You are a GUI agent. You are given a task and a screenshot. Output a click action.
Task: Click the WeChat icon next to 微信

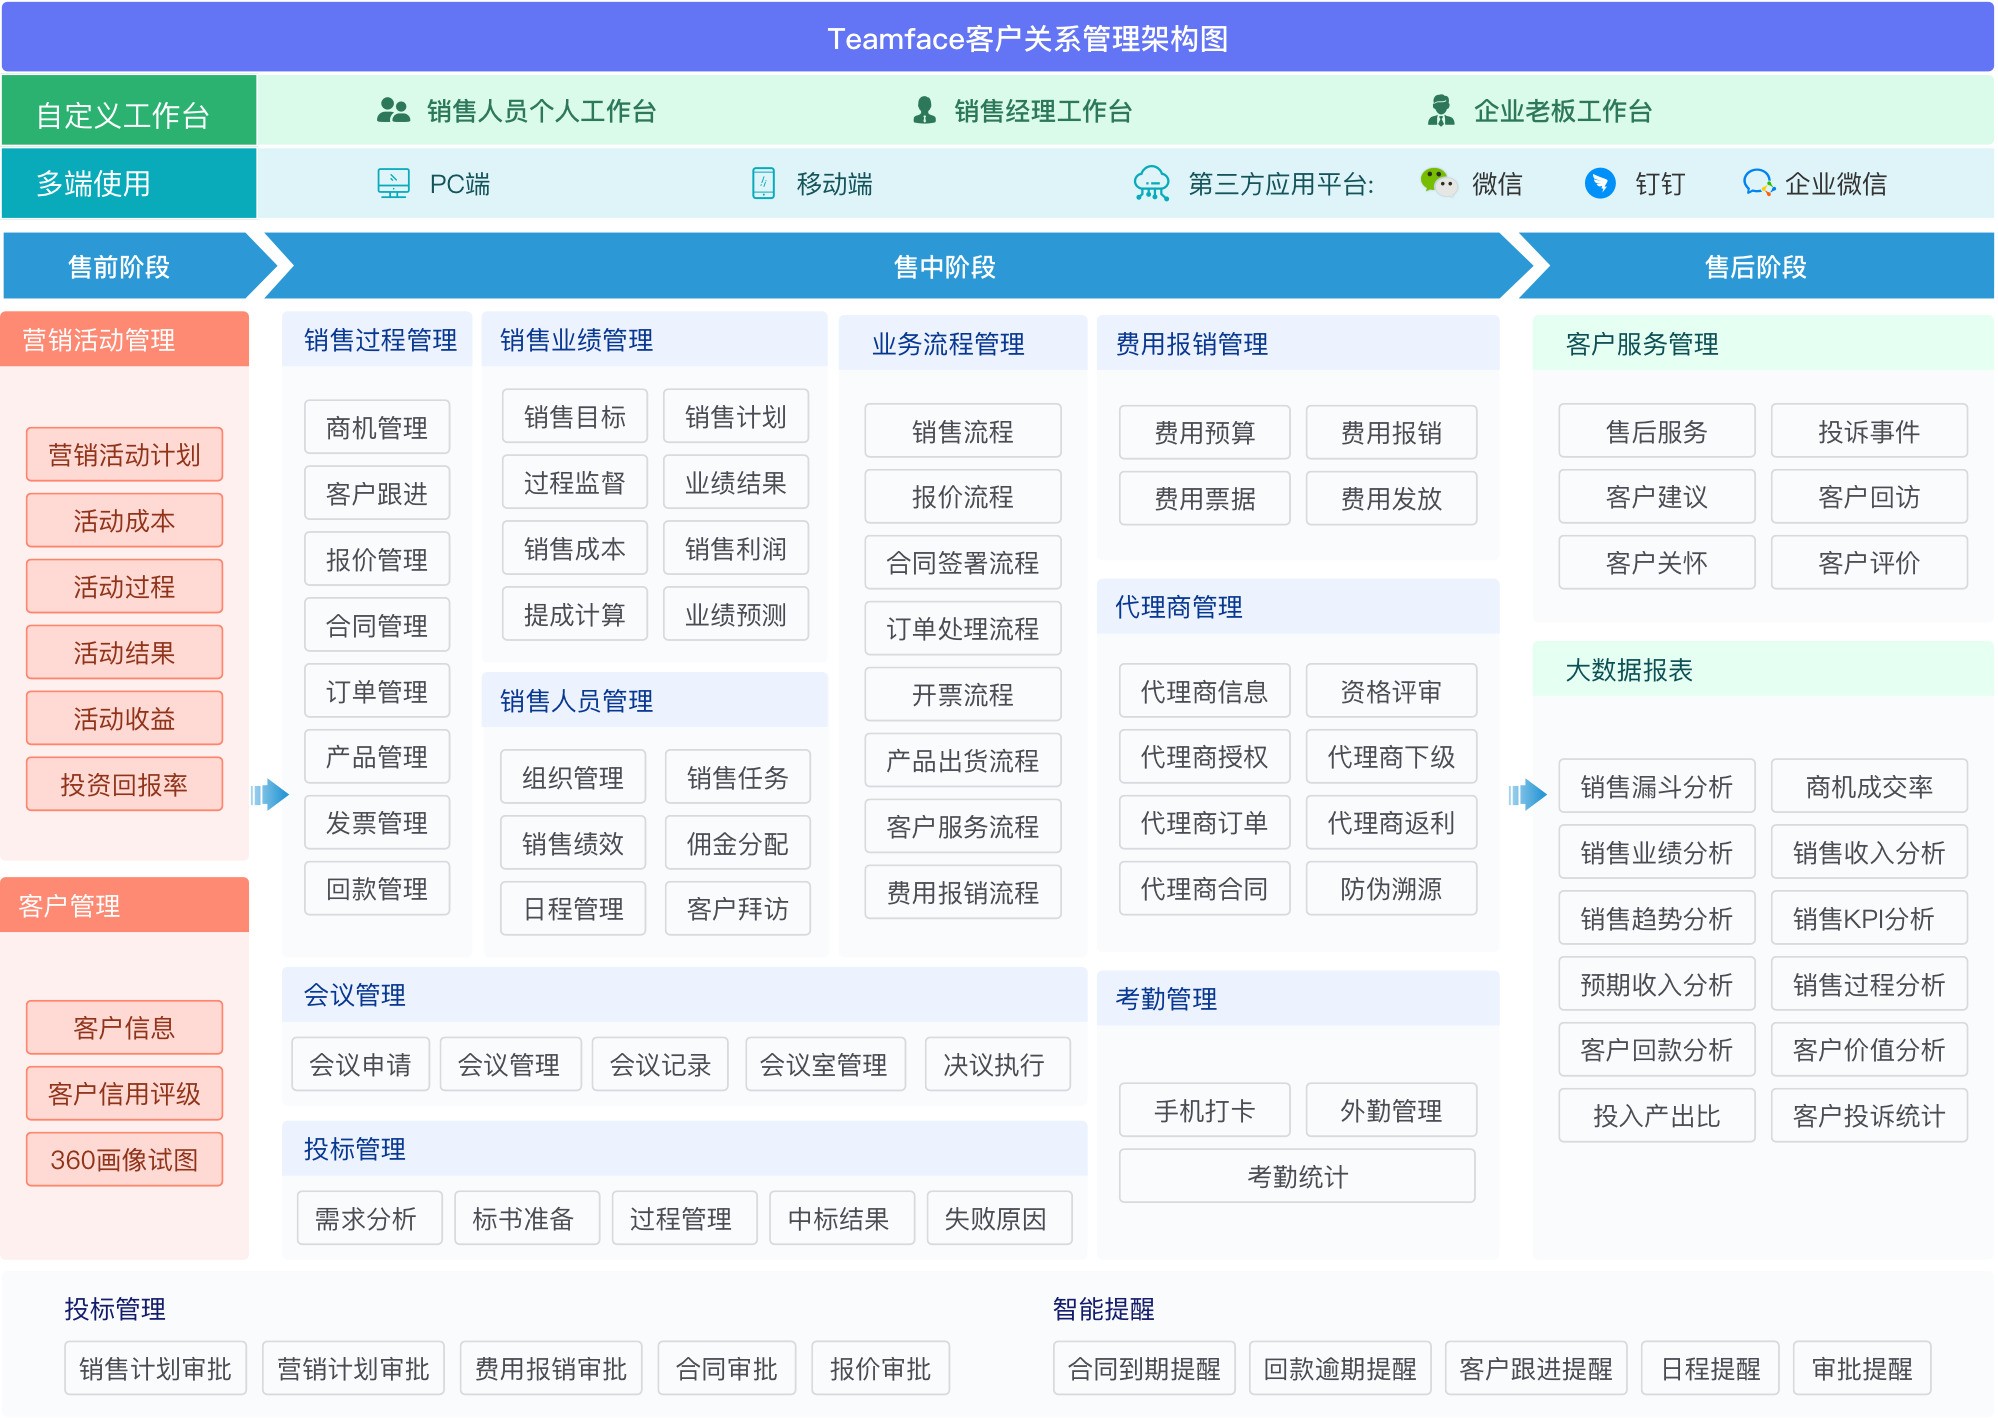click(1437, 184)
